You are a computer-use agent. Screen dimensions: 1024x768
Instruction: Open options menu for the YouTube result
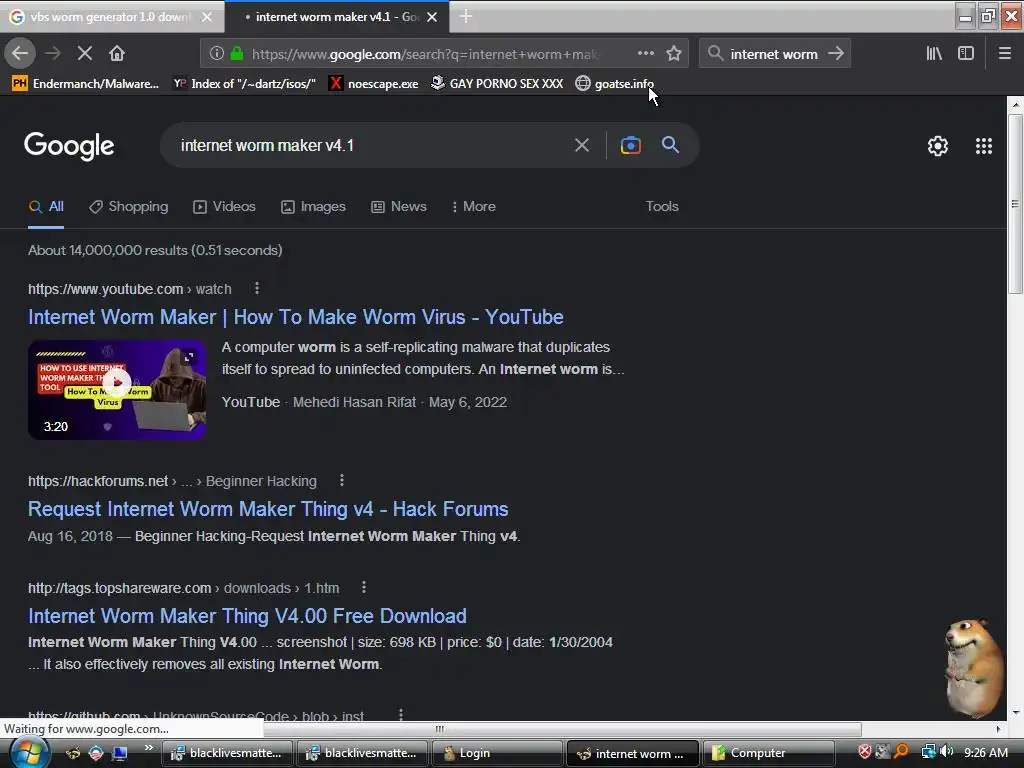point(257,288)
